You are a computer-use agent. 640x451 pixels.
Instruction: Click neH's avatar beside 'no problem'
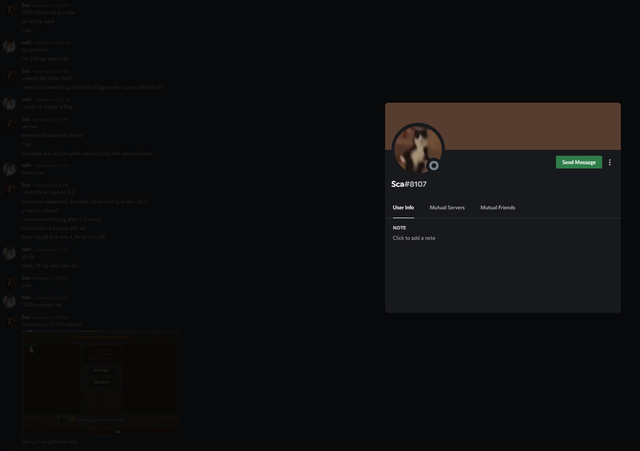(9, 46)
